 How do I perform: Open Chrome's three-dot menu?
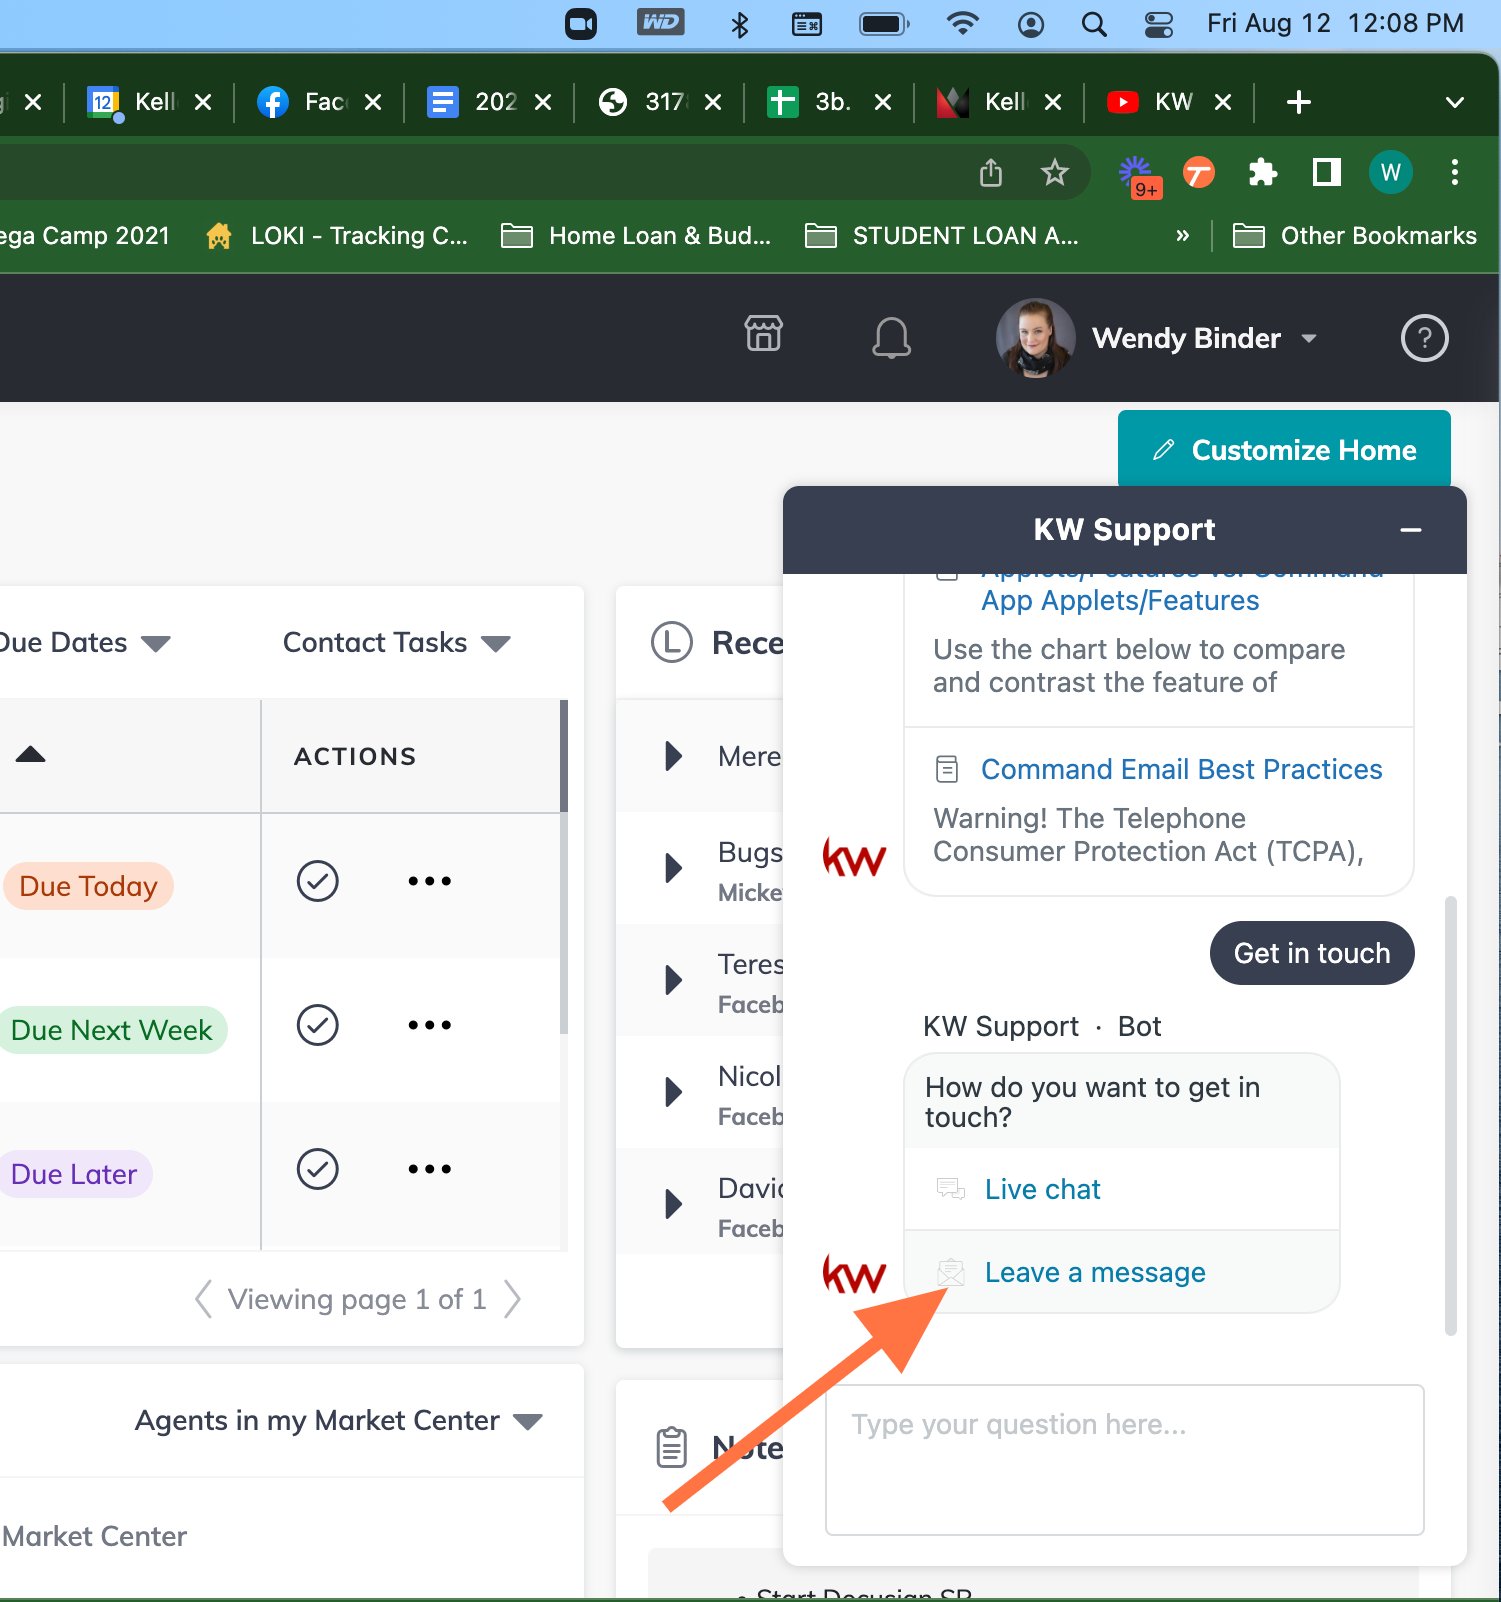coord(1454,173)
